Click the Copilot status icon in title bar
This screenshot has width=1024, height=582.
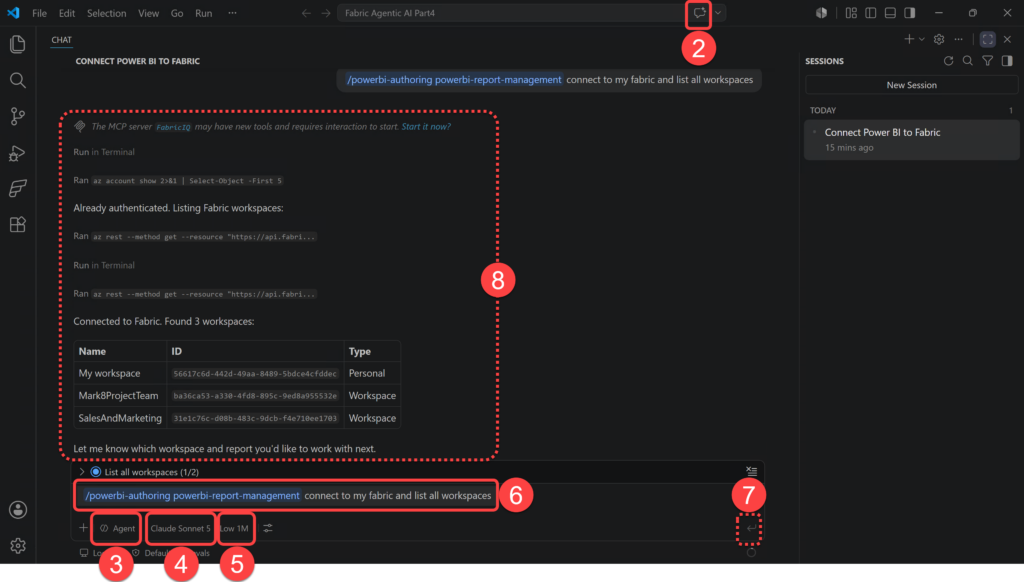coord(821,13)
